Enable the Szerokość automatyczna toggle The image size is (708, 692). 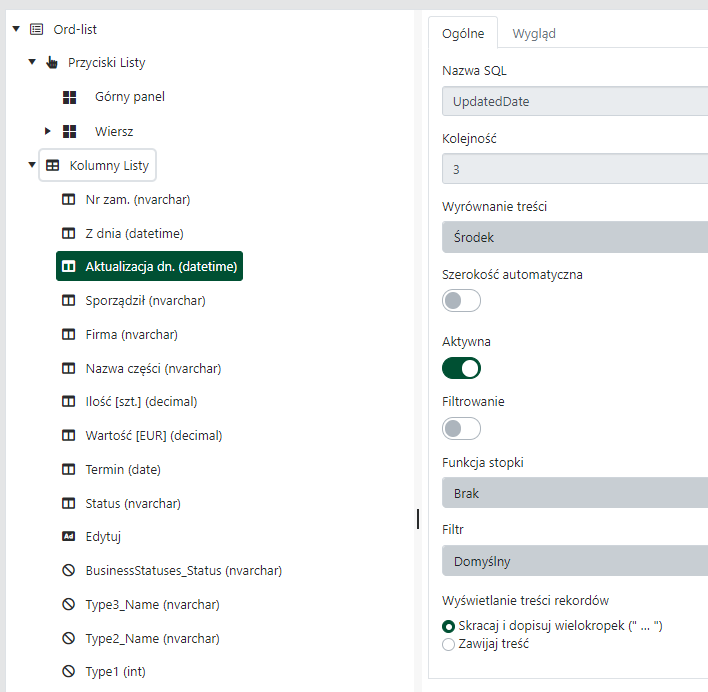tap(461, 300)
